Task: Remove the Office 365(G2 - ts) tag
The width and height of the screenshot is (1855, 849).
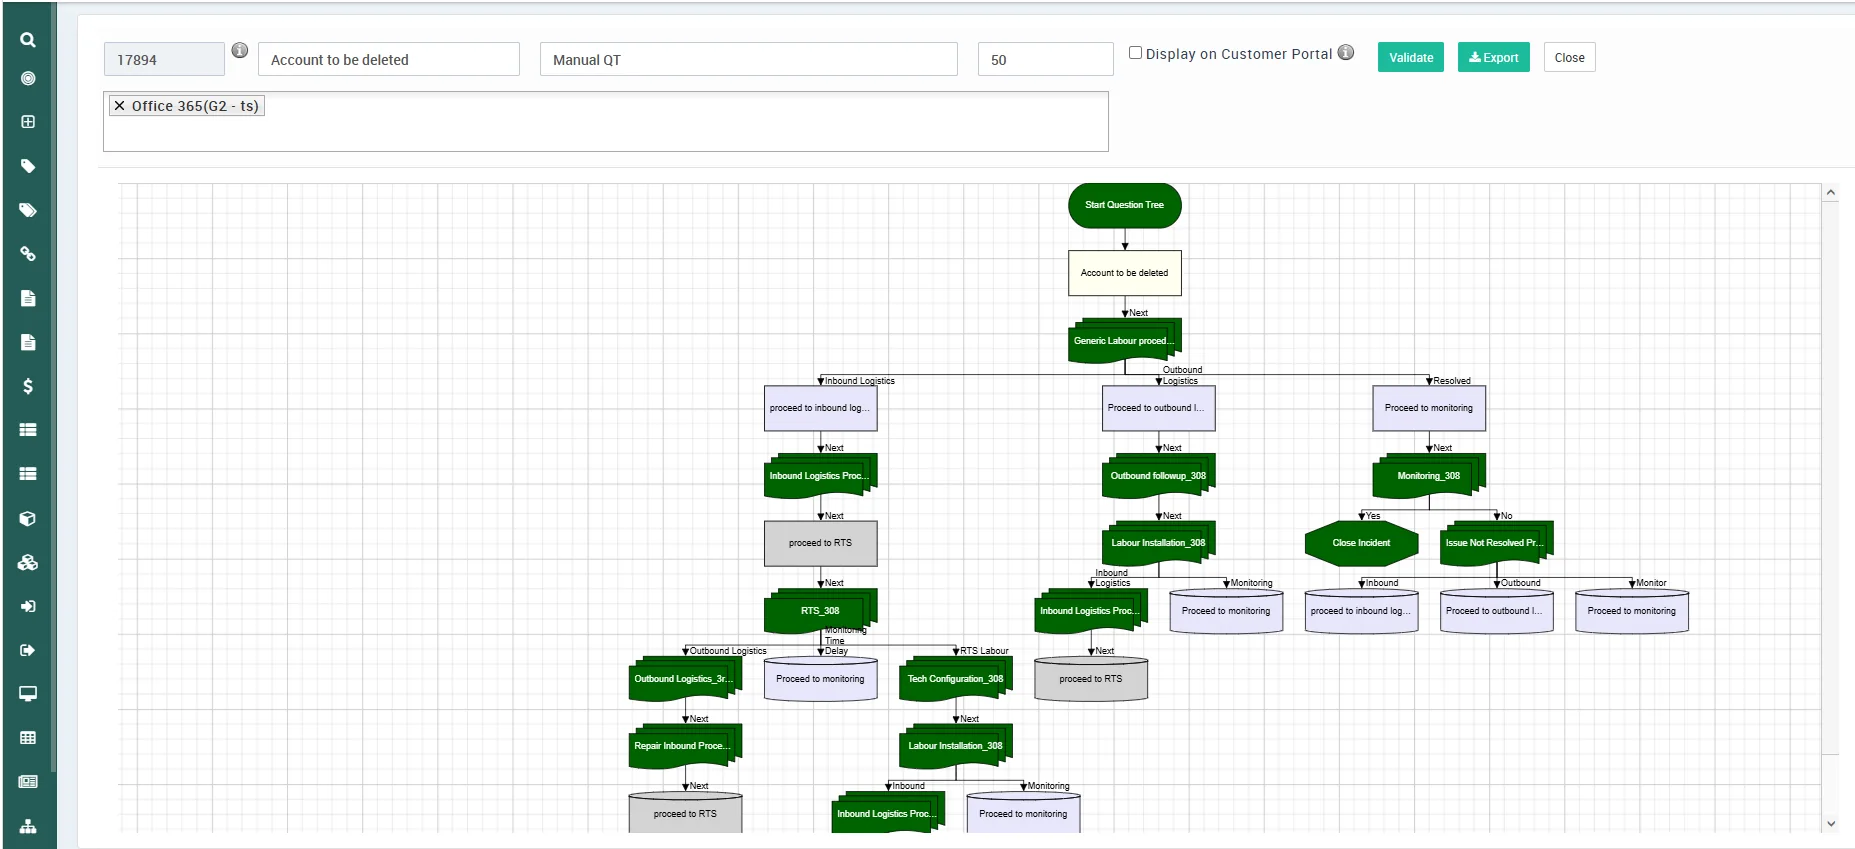Action: click(120, 106)
